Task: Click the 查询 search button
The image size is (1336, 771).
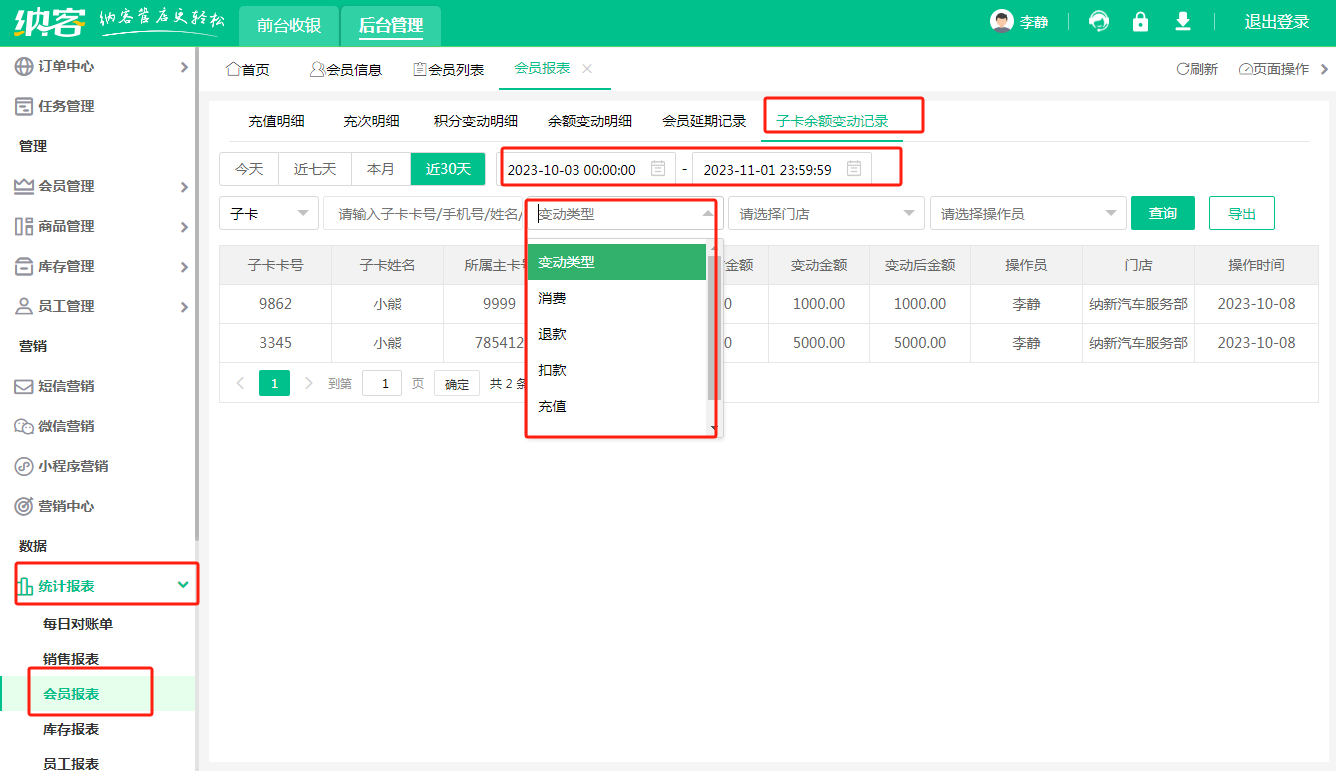Action: tap(1162, 213)
